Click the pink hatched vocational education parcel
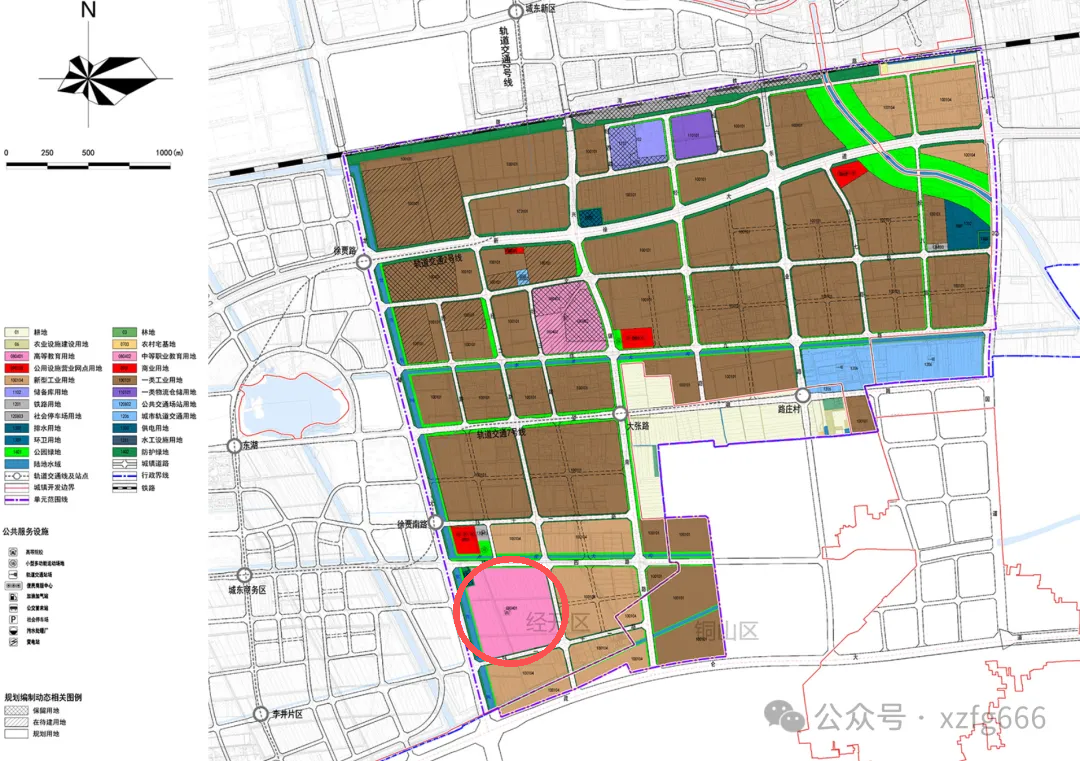This screenshot has height=761, width=1080. [x=568, y=318]
